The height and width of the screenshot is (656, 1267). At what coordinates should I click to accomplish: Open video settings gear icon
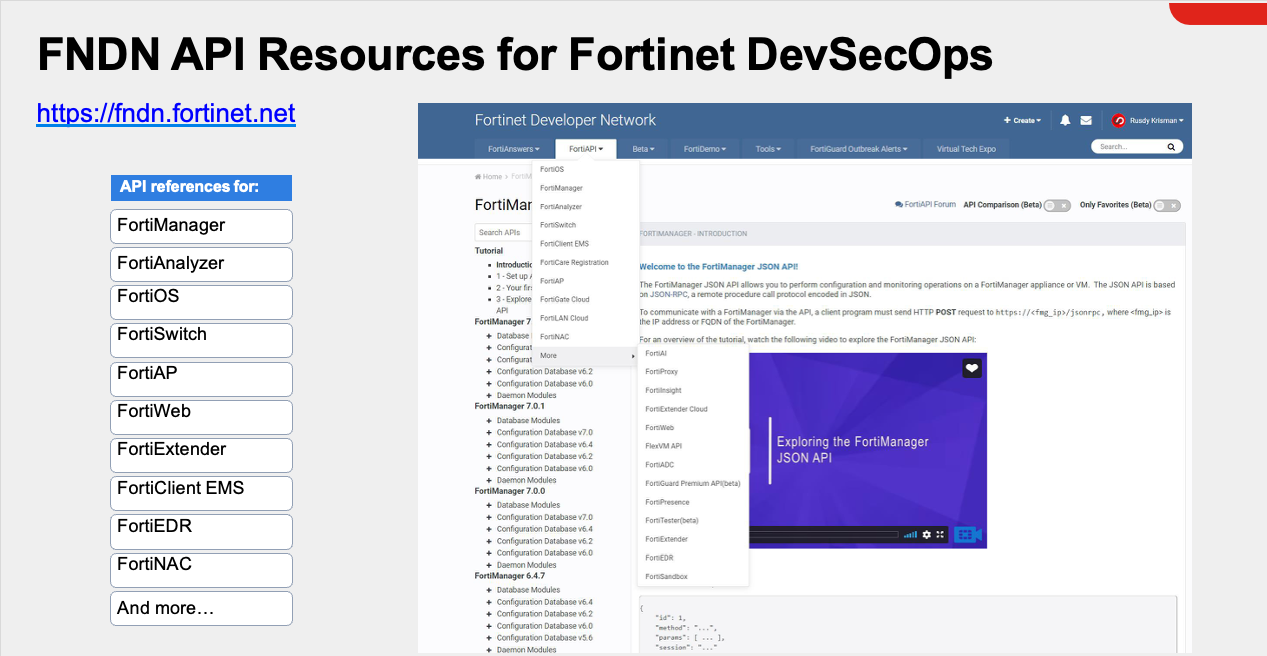coord(927,535)
